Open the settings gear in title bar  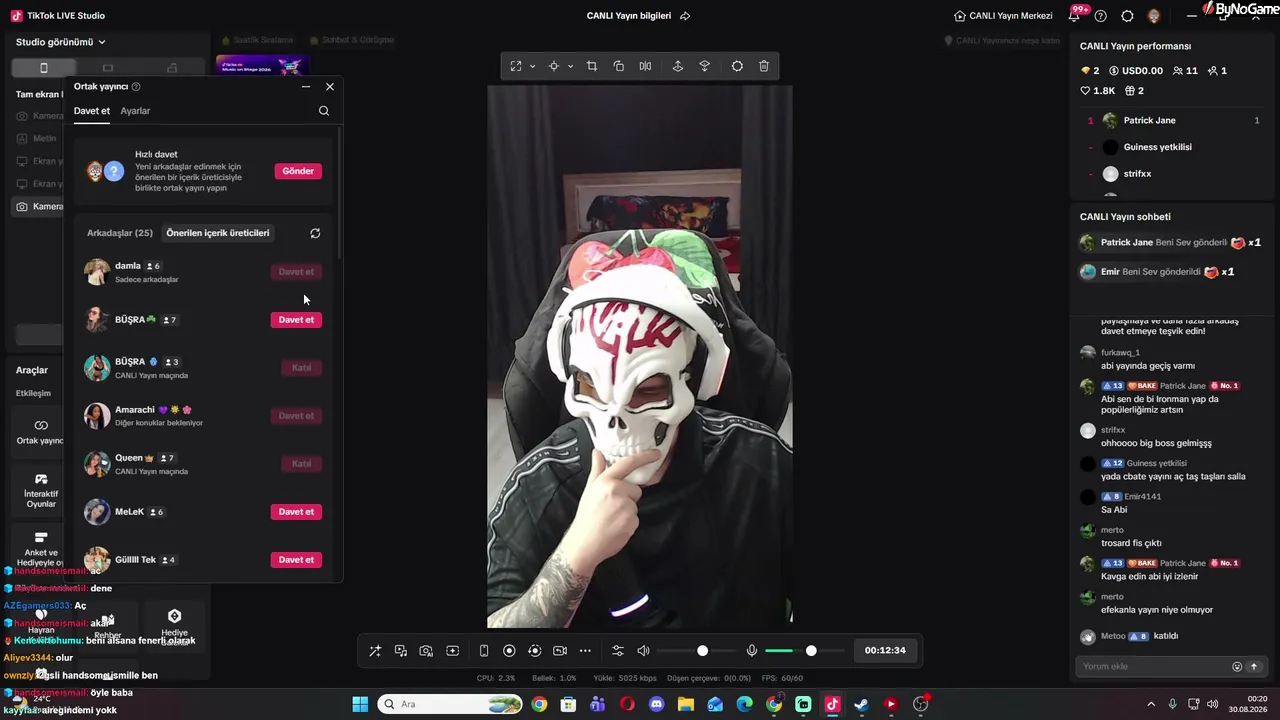1127,16
